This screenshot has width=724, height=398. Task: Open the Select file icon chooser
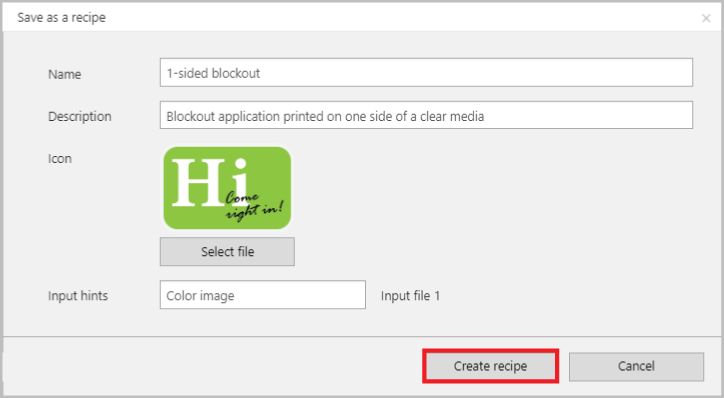tap(227, 252)
